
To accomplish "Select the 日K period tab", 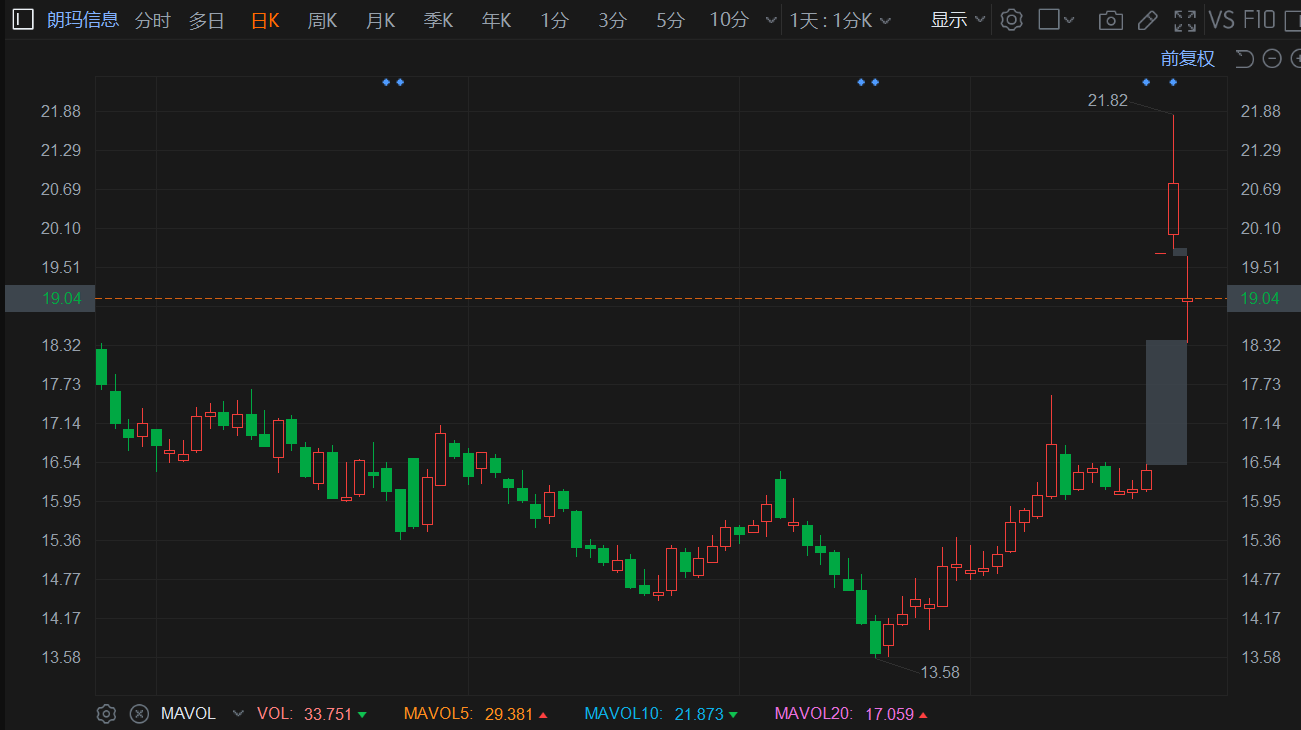I will point(265,20).
